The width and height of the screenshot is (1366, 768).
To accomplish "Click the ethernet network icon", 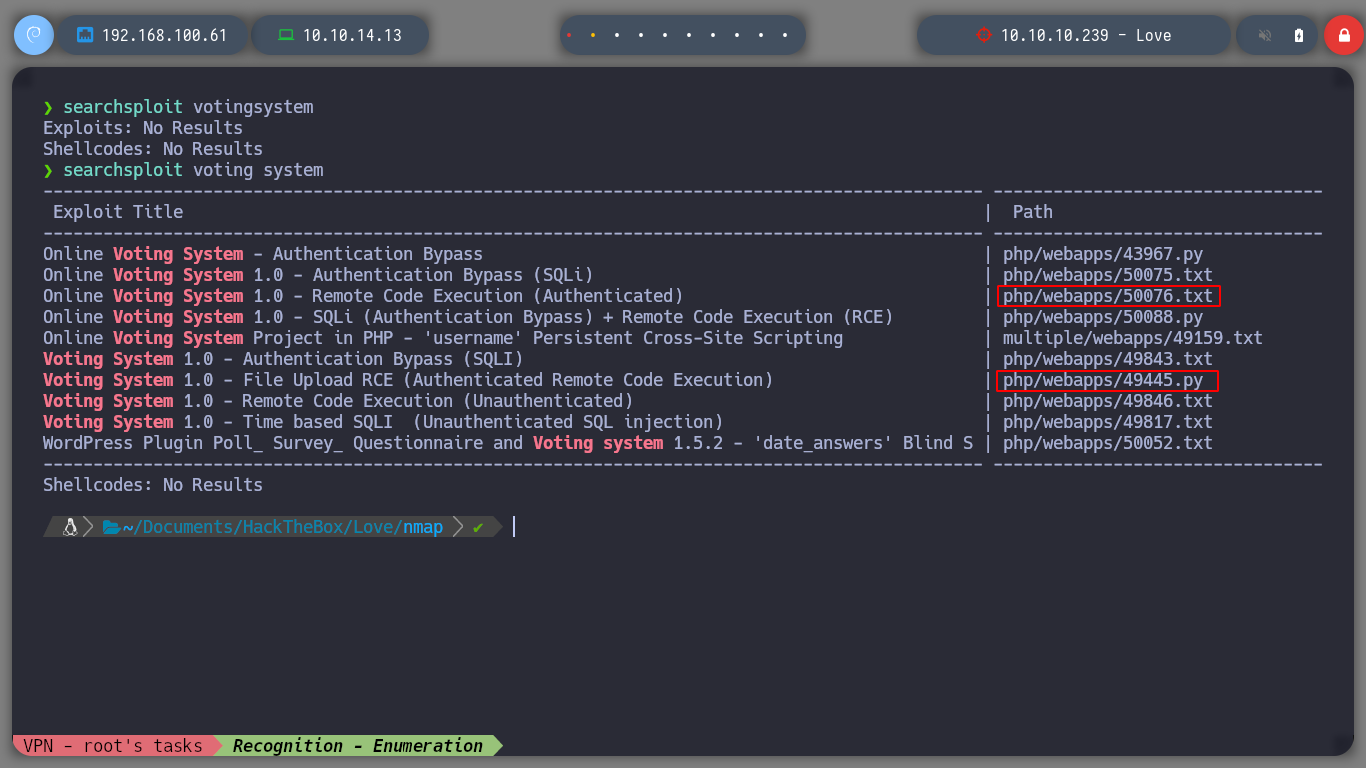I will [x=85, y=35].
